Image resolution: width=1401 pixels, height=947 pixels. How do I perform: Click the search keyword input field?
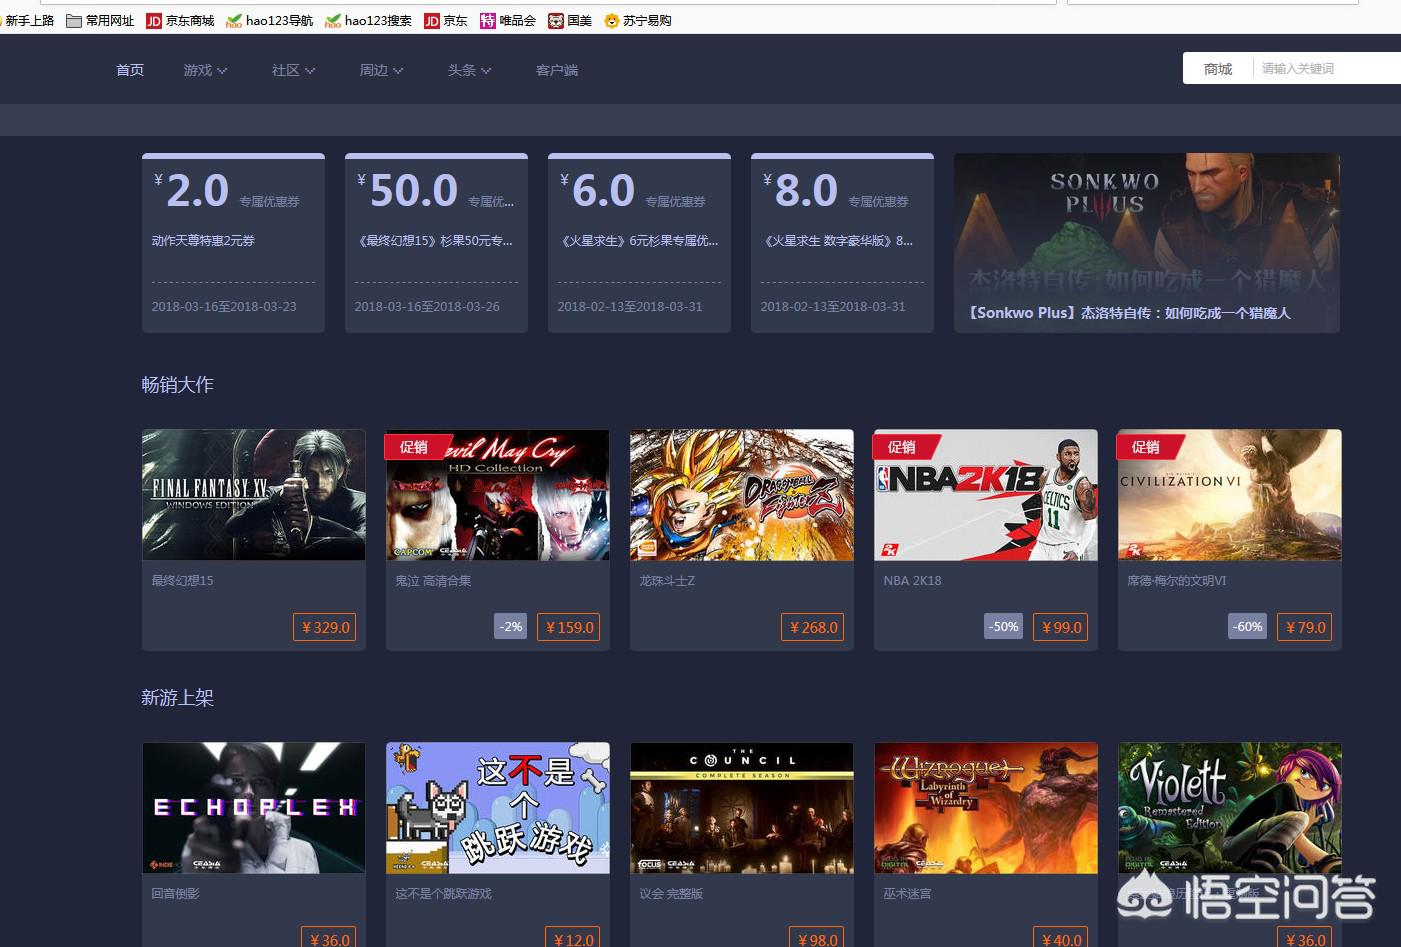[1325, 69]
